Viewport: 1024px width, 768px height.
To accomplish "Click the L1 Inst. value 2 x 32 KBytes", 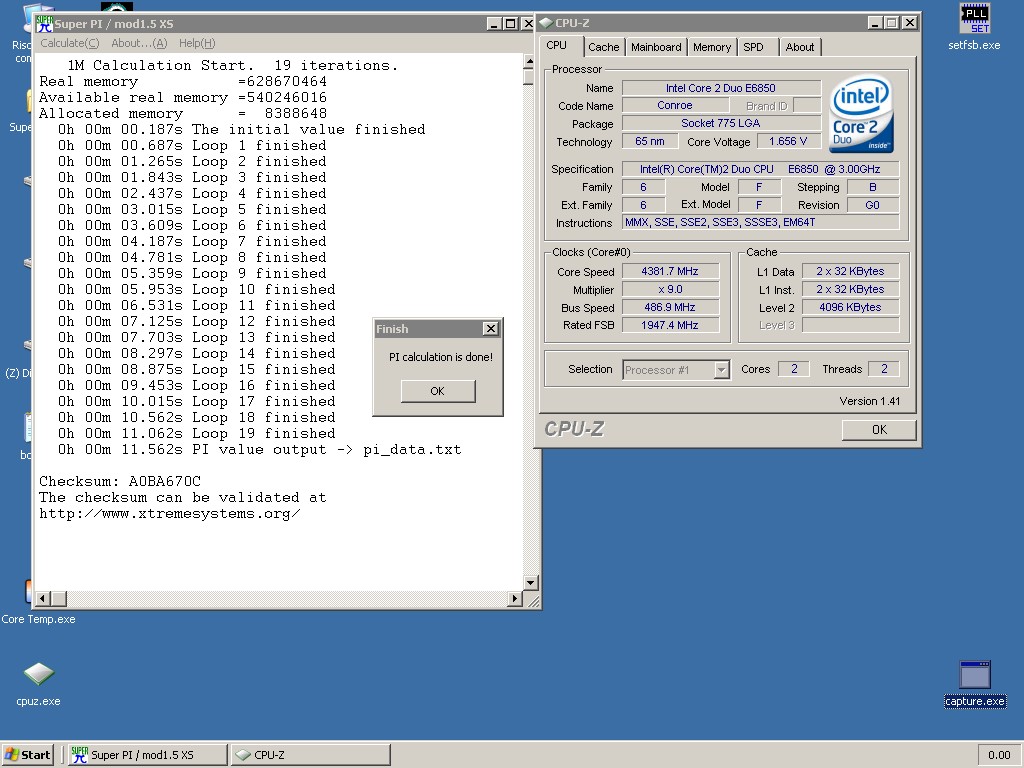I will point(850,289).
